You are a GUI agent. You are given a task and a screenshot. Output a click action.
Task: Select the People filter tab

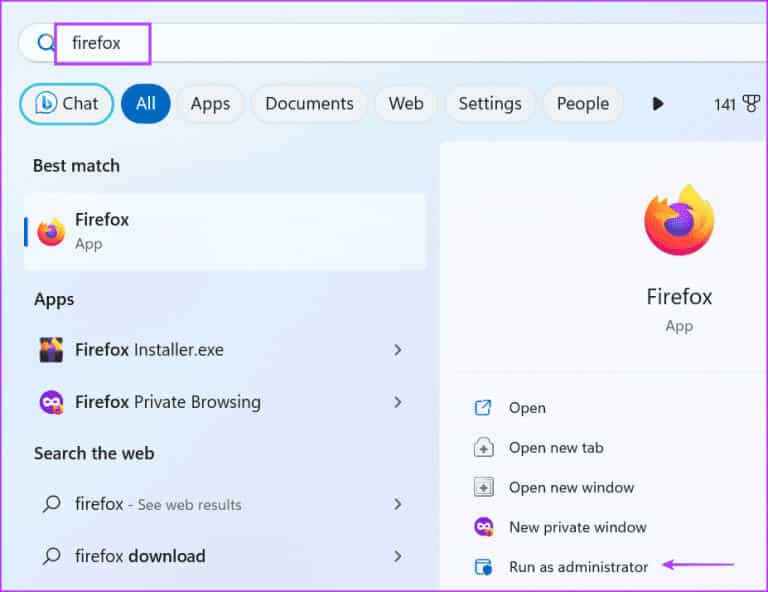click(x=583, y=103)
